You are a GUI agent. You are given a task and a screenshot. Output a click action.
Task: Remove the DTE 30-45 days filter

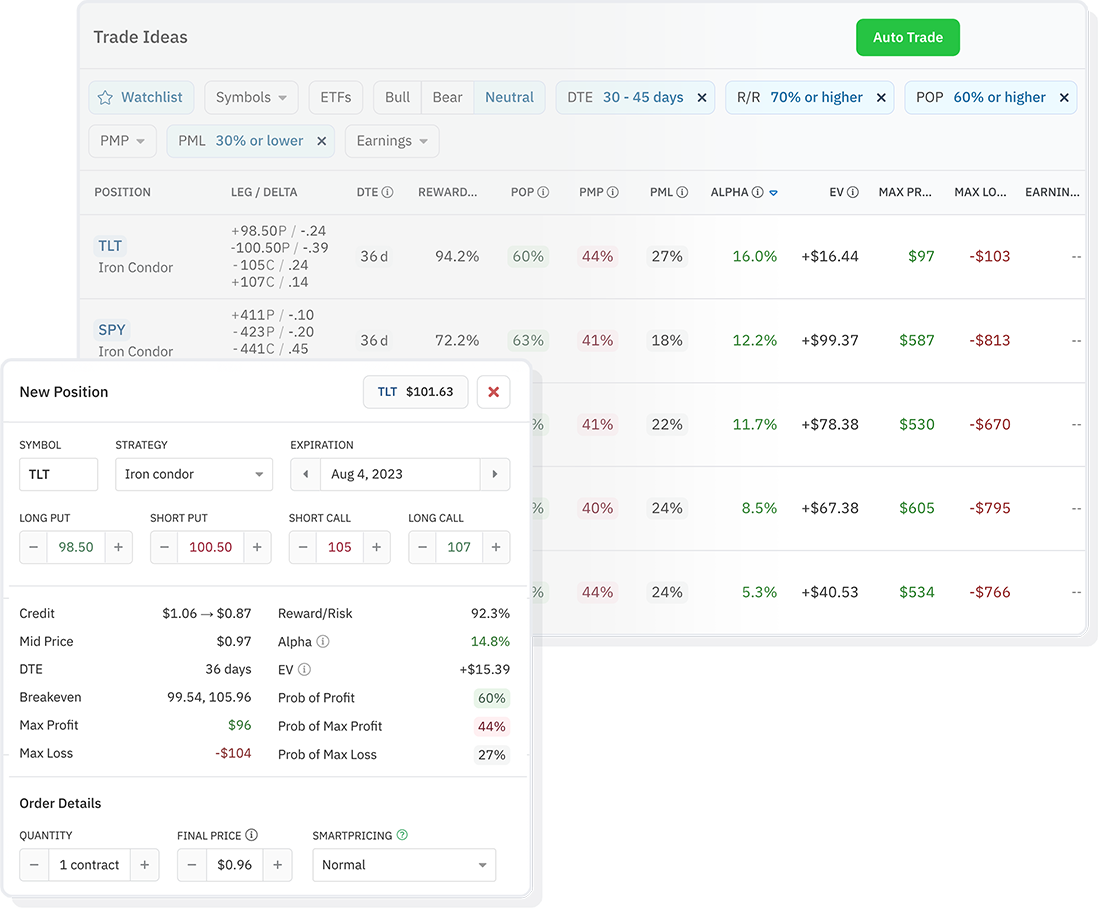tap(702, 97)
